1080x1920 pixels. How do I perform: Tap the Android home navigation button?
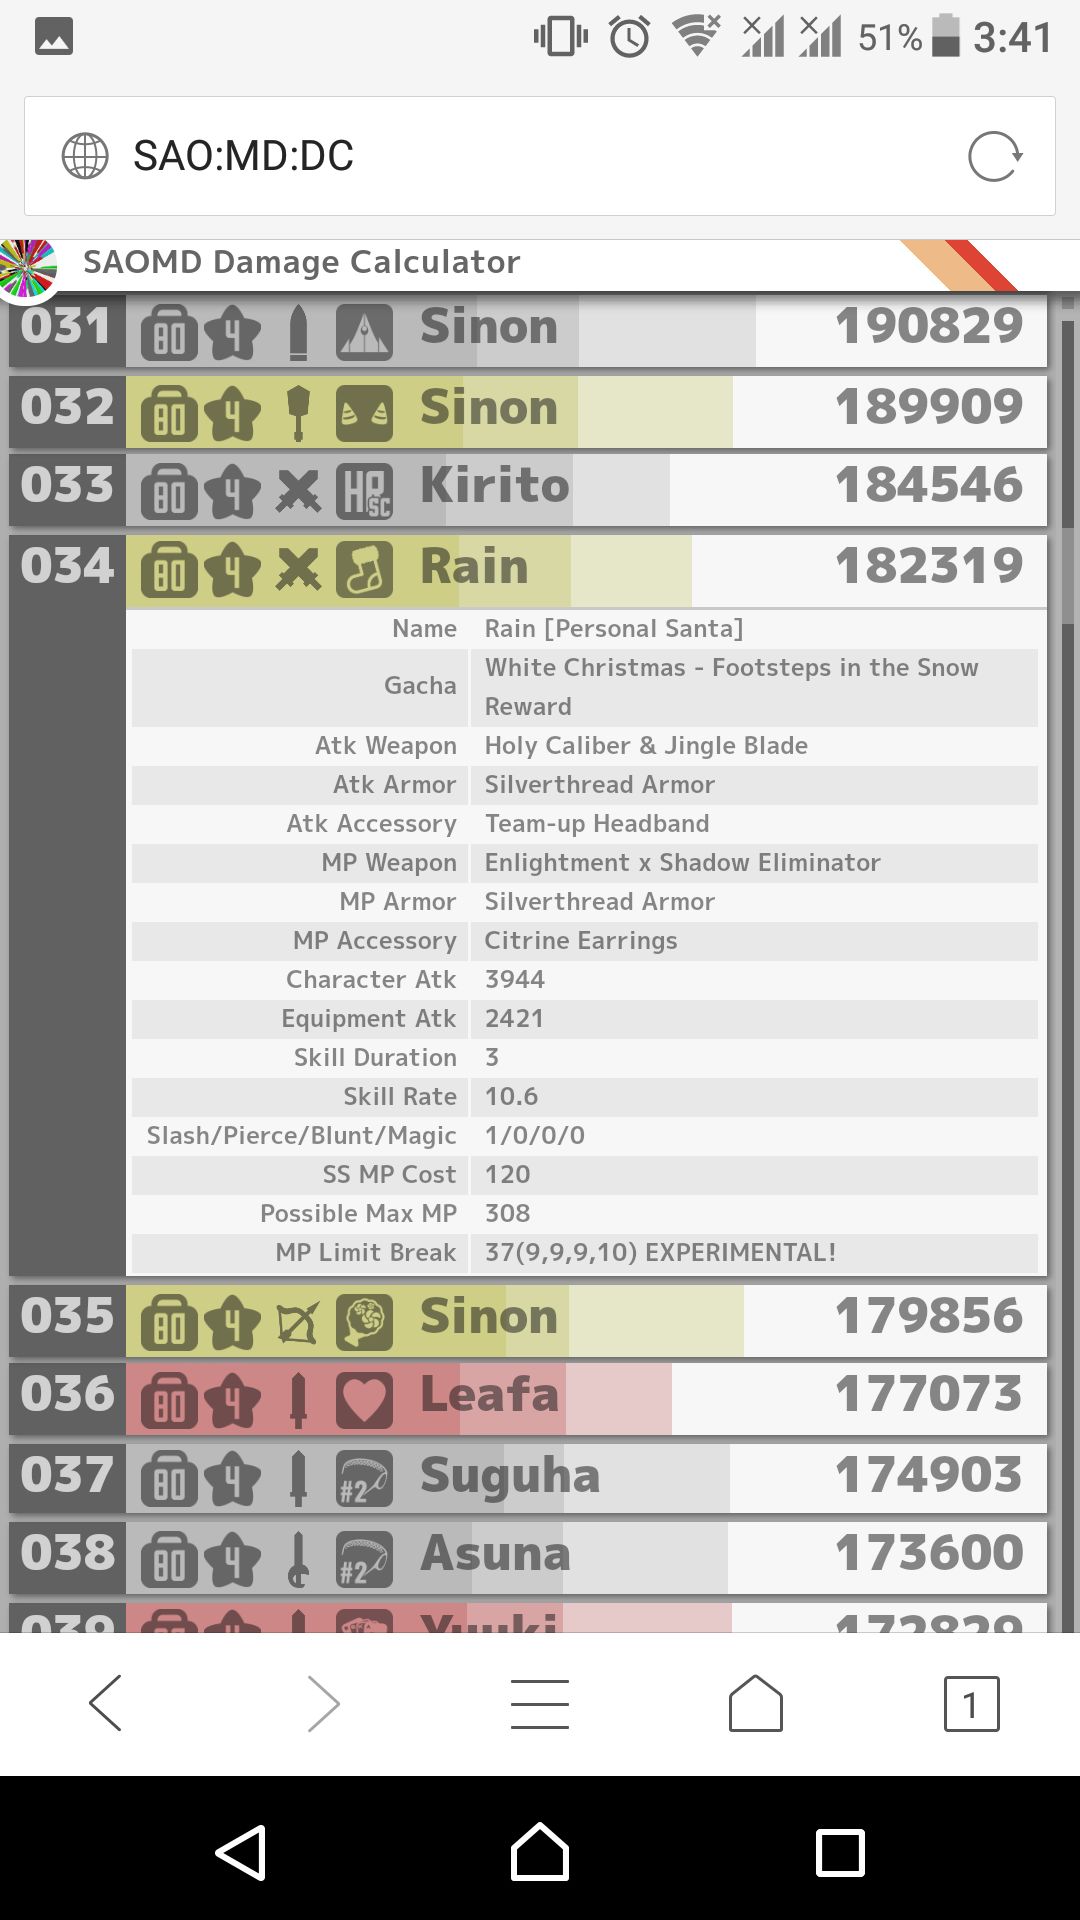pos(540,1853)
